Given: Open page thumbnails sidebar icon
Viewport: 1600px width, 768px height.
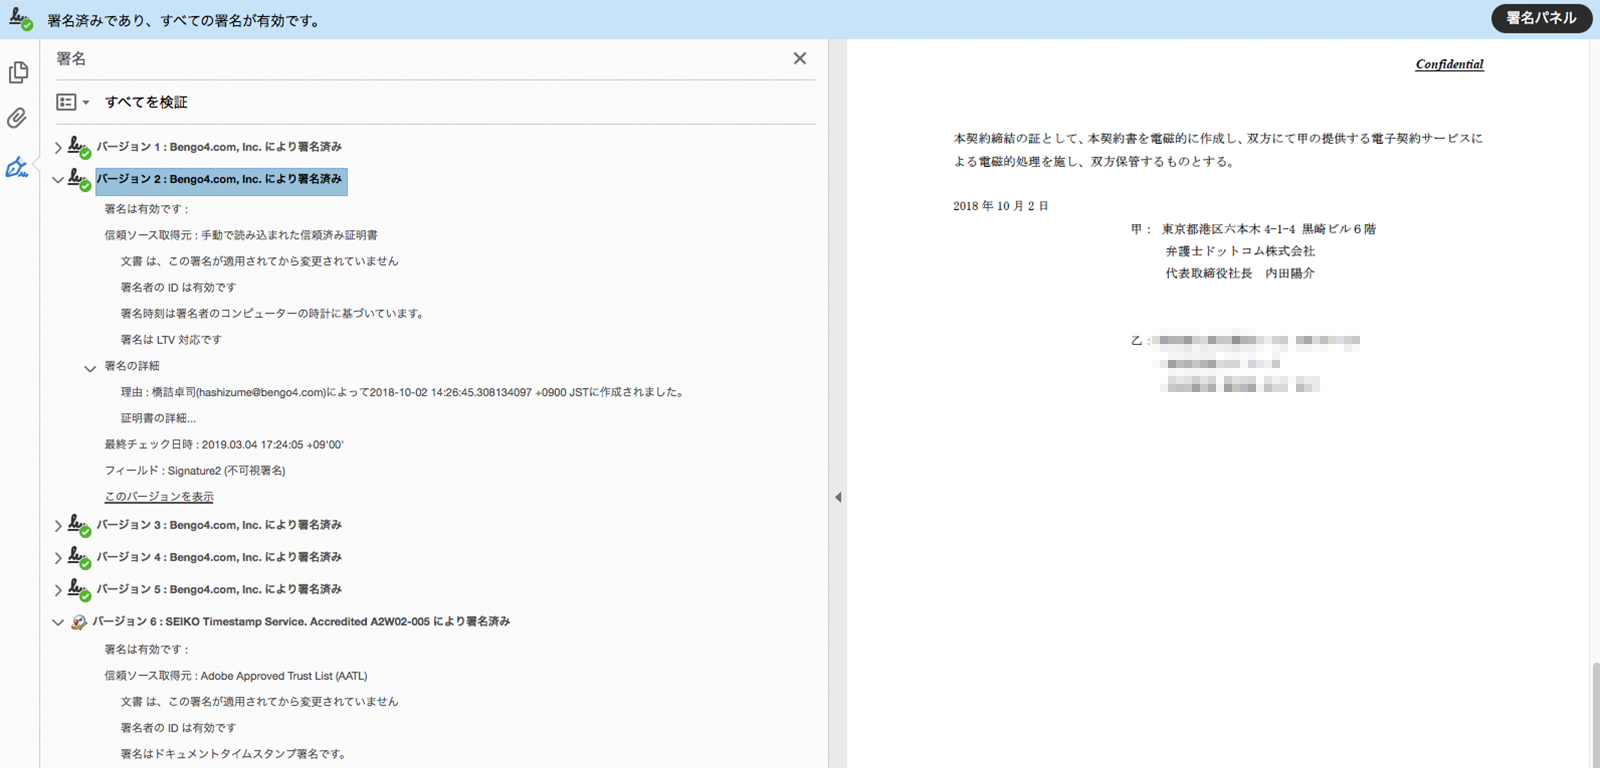Looking at the screenshot, I should point(18,72).
